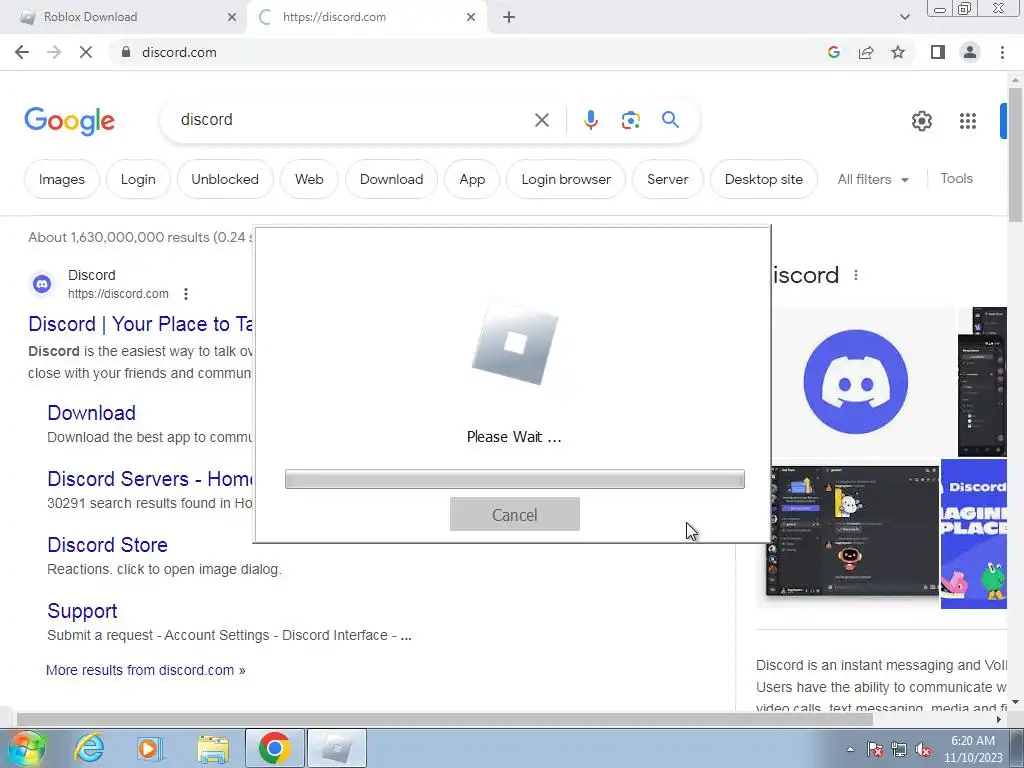
Task: Open the Discord Support sitelink
Action: click(x=82, y=611)
